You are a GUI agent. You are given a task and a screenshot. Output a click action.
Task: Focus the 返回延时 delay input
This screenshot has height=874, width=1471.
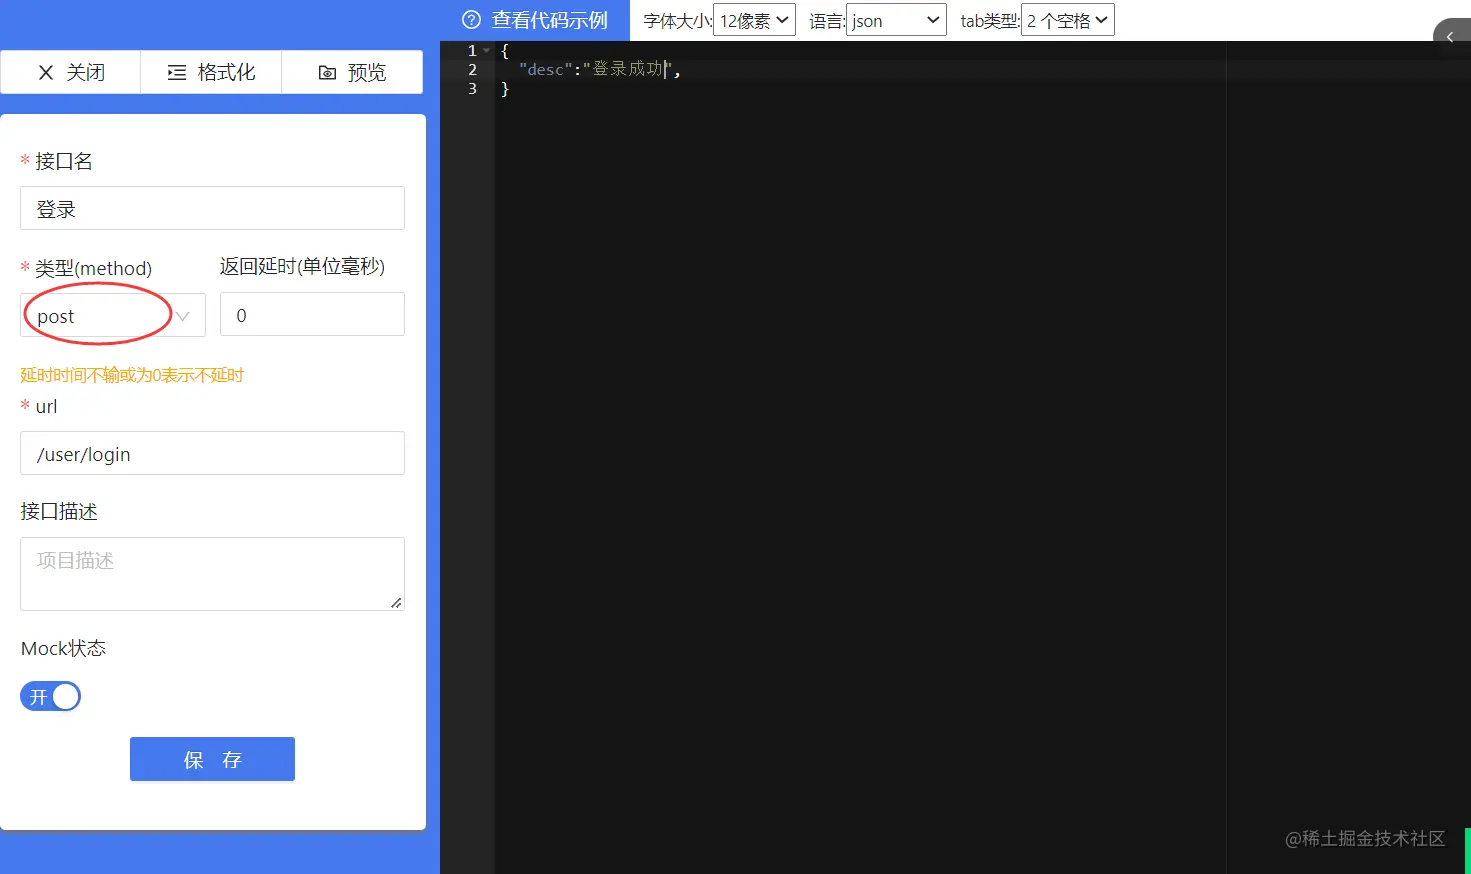click(x=312, y=314)
